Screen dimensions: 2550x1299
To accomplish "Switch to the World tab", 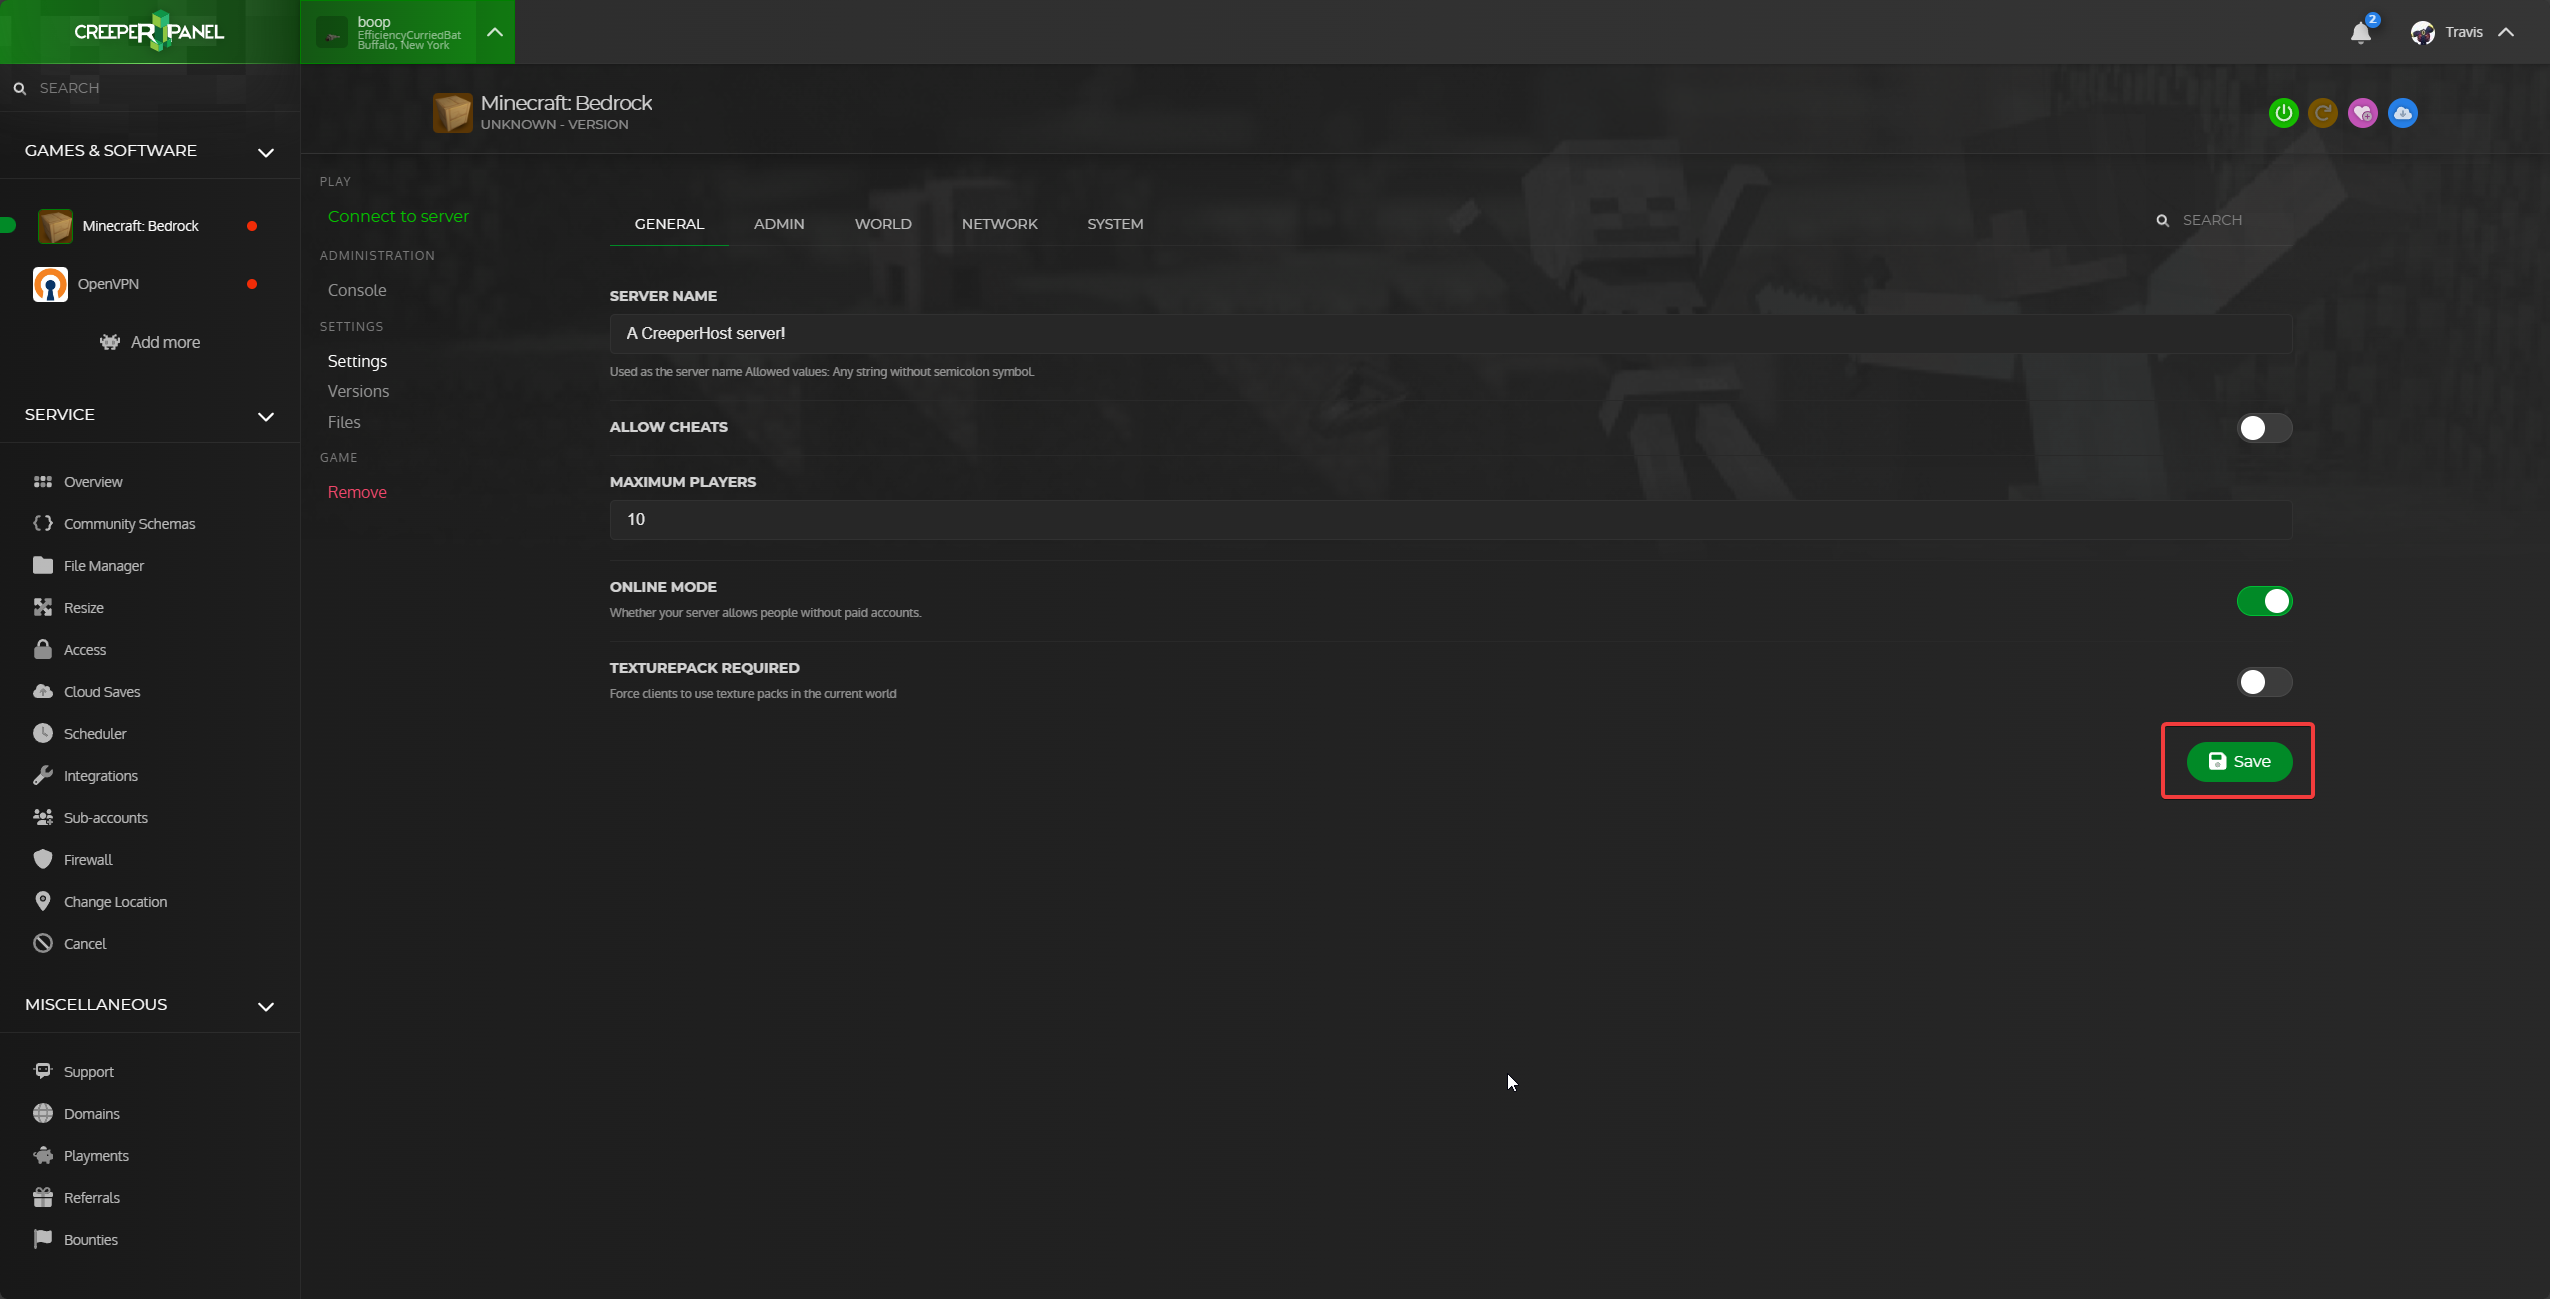I will [x=883, y=224].
